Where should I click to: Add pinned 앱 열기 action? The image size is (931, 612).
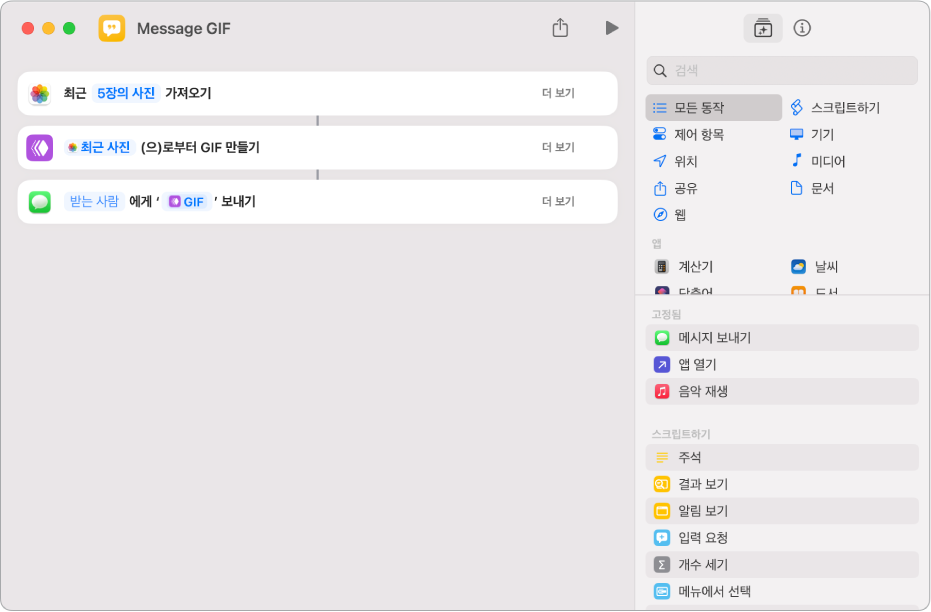tap(782, 364)
